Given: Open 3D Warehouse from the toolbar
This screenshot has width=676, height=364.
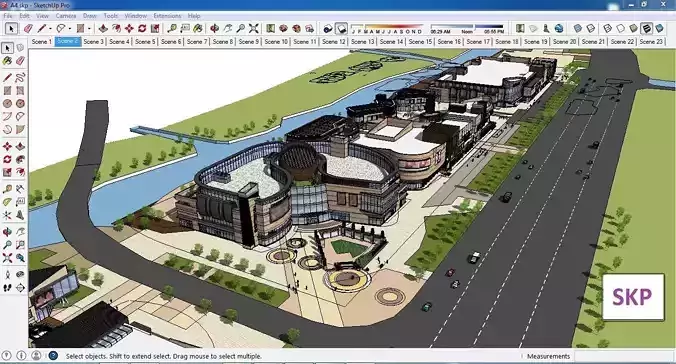Looking at the screenshot, I should click(283, 28).
